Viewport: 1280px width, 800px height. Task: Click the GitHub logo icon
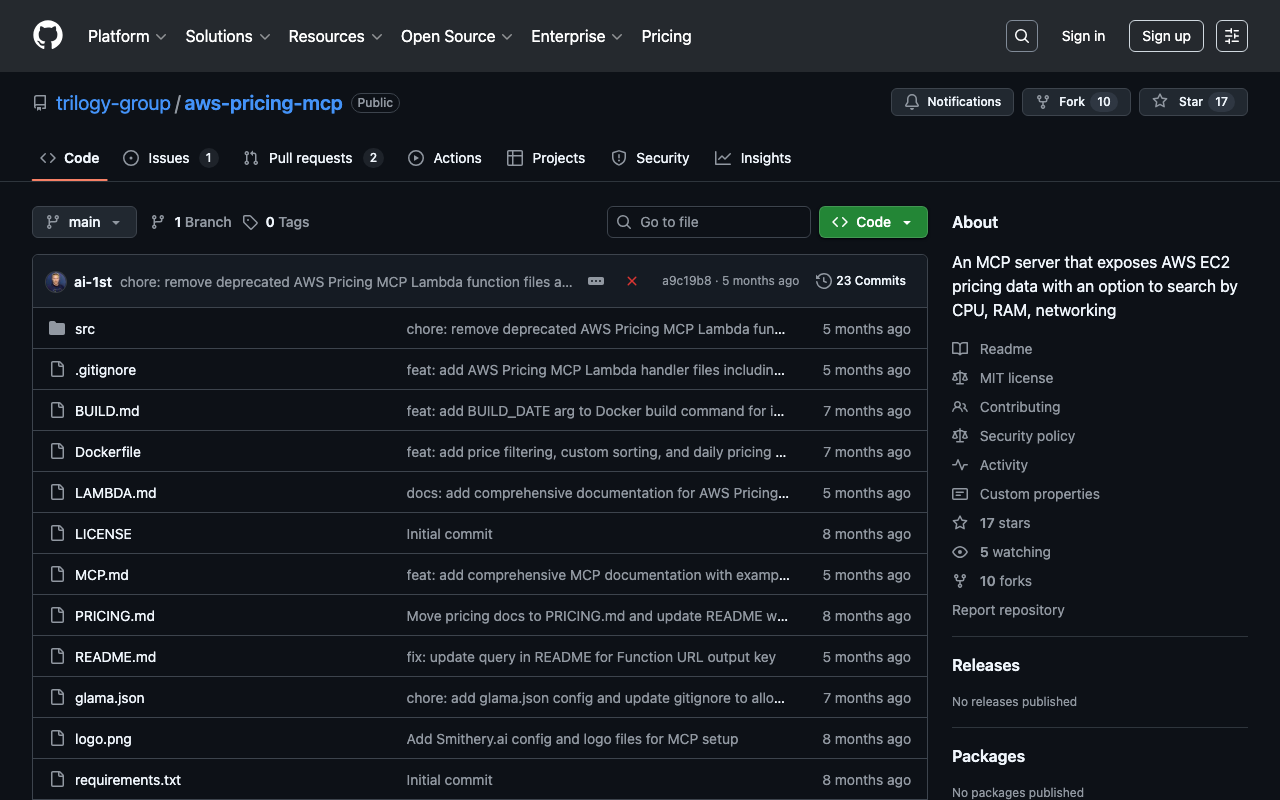48,36
